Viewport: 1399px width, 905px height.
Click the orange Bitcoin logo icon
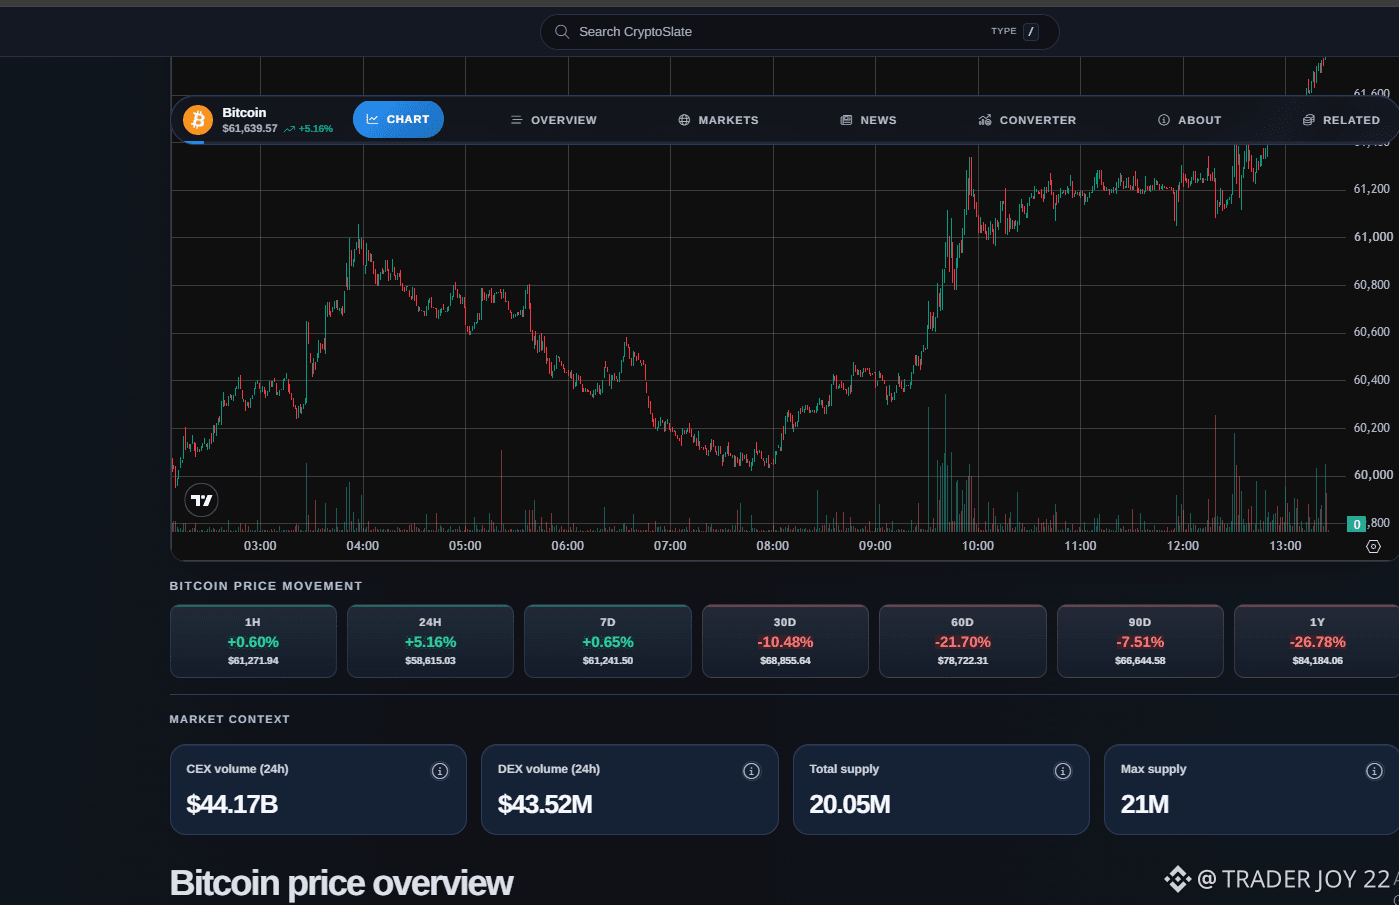click(198, 120)
